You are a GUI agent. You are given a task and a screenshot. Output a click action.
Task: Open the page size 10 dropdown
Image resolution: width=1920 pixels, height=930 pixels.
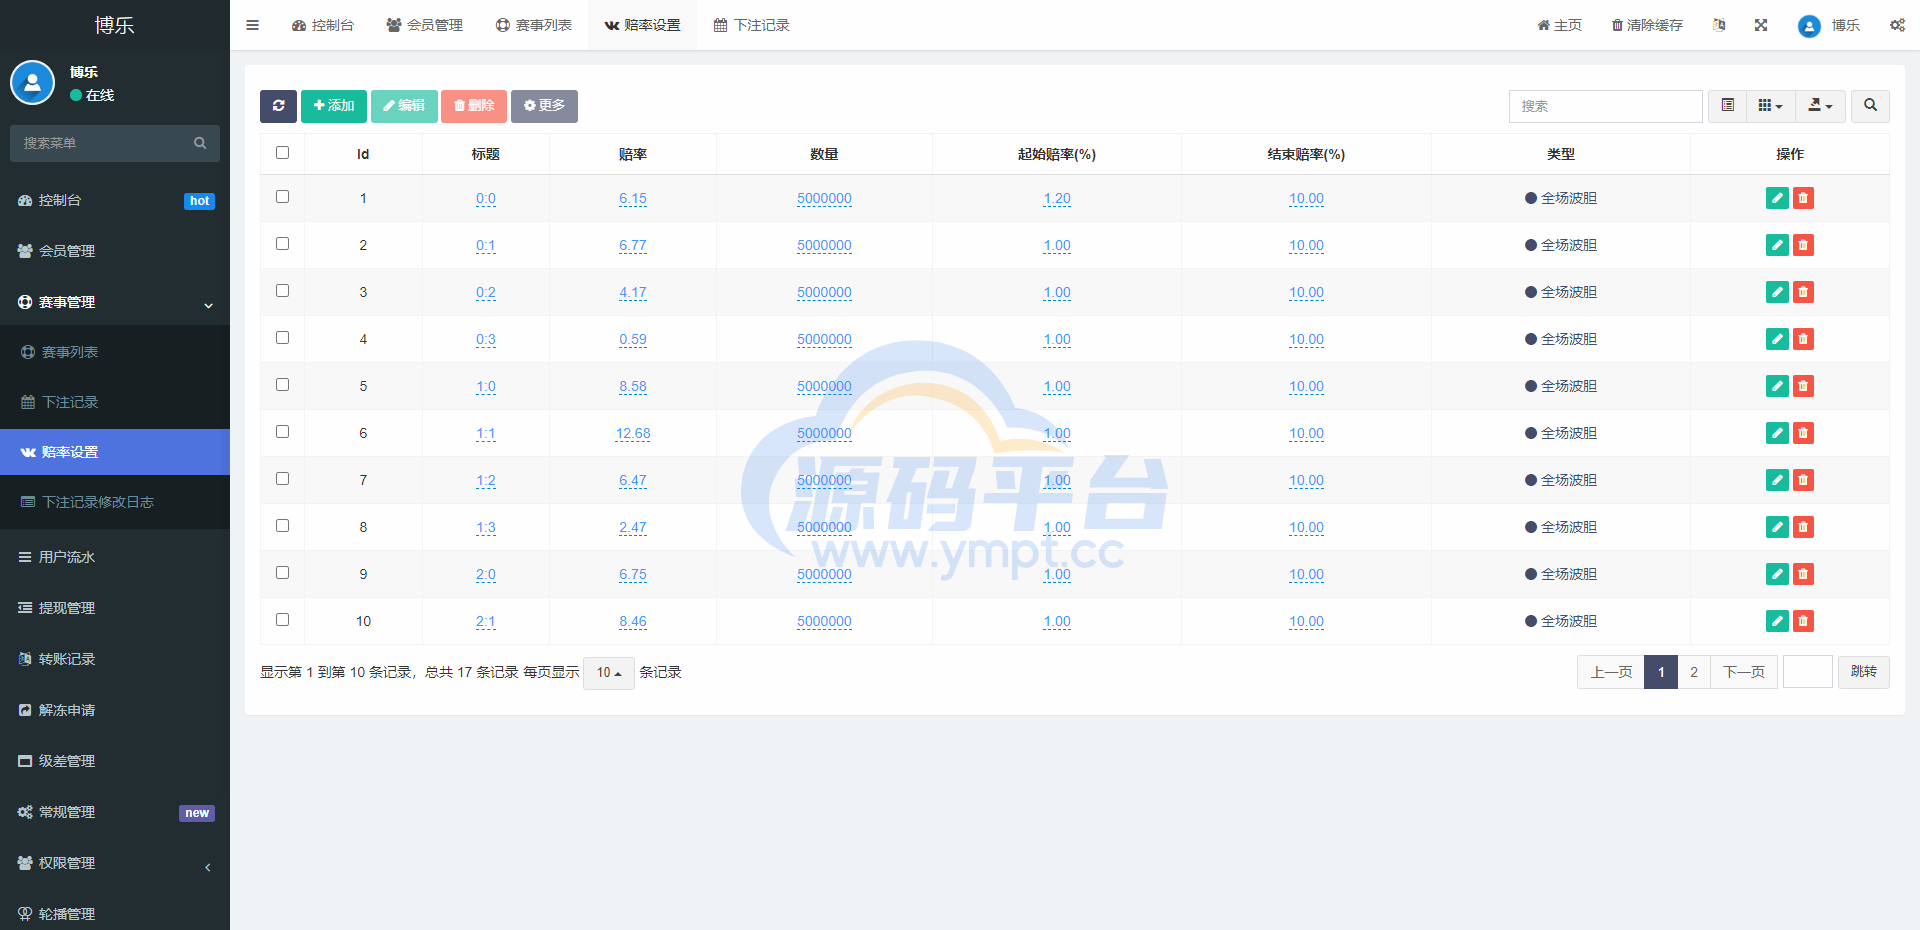608,673
